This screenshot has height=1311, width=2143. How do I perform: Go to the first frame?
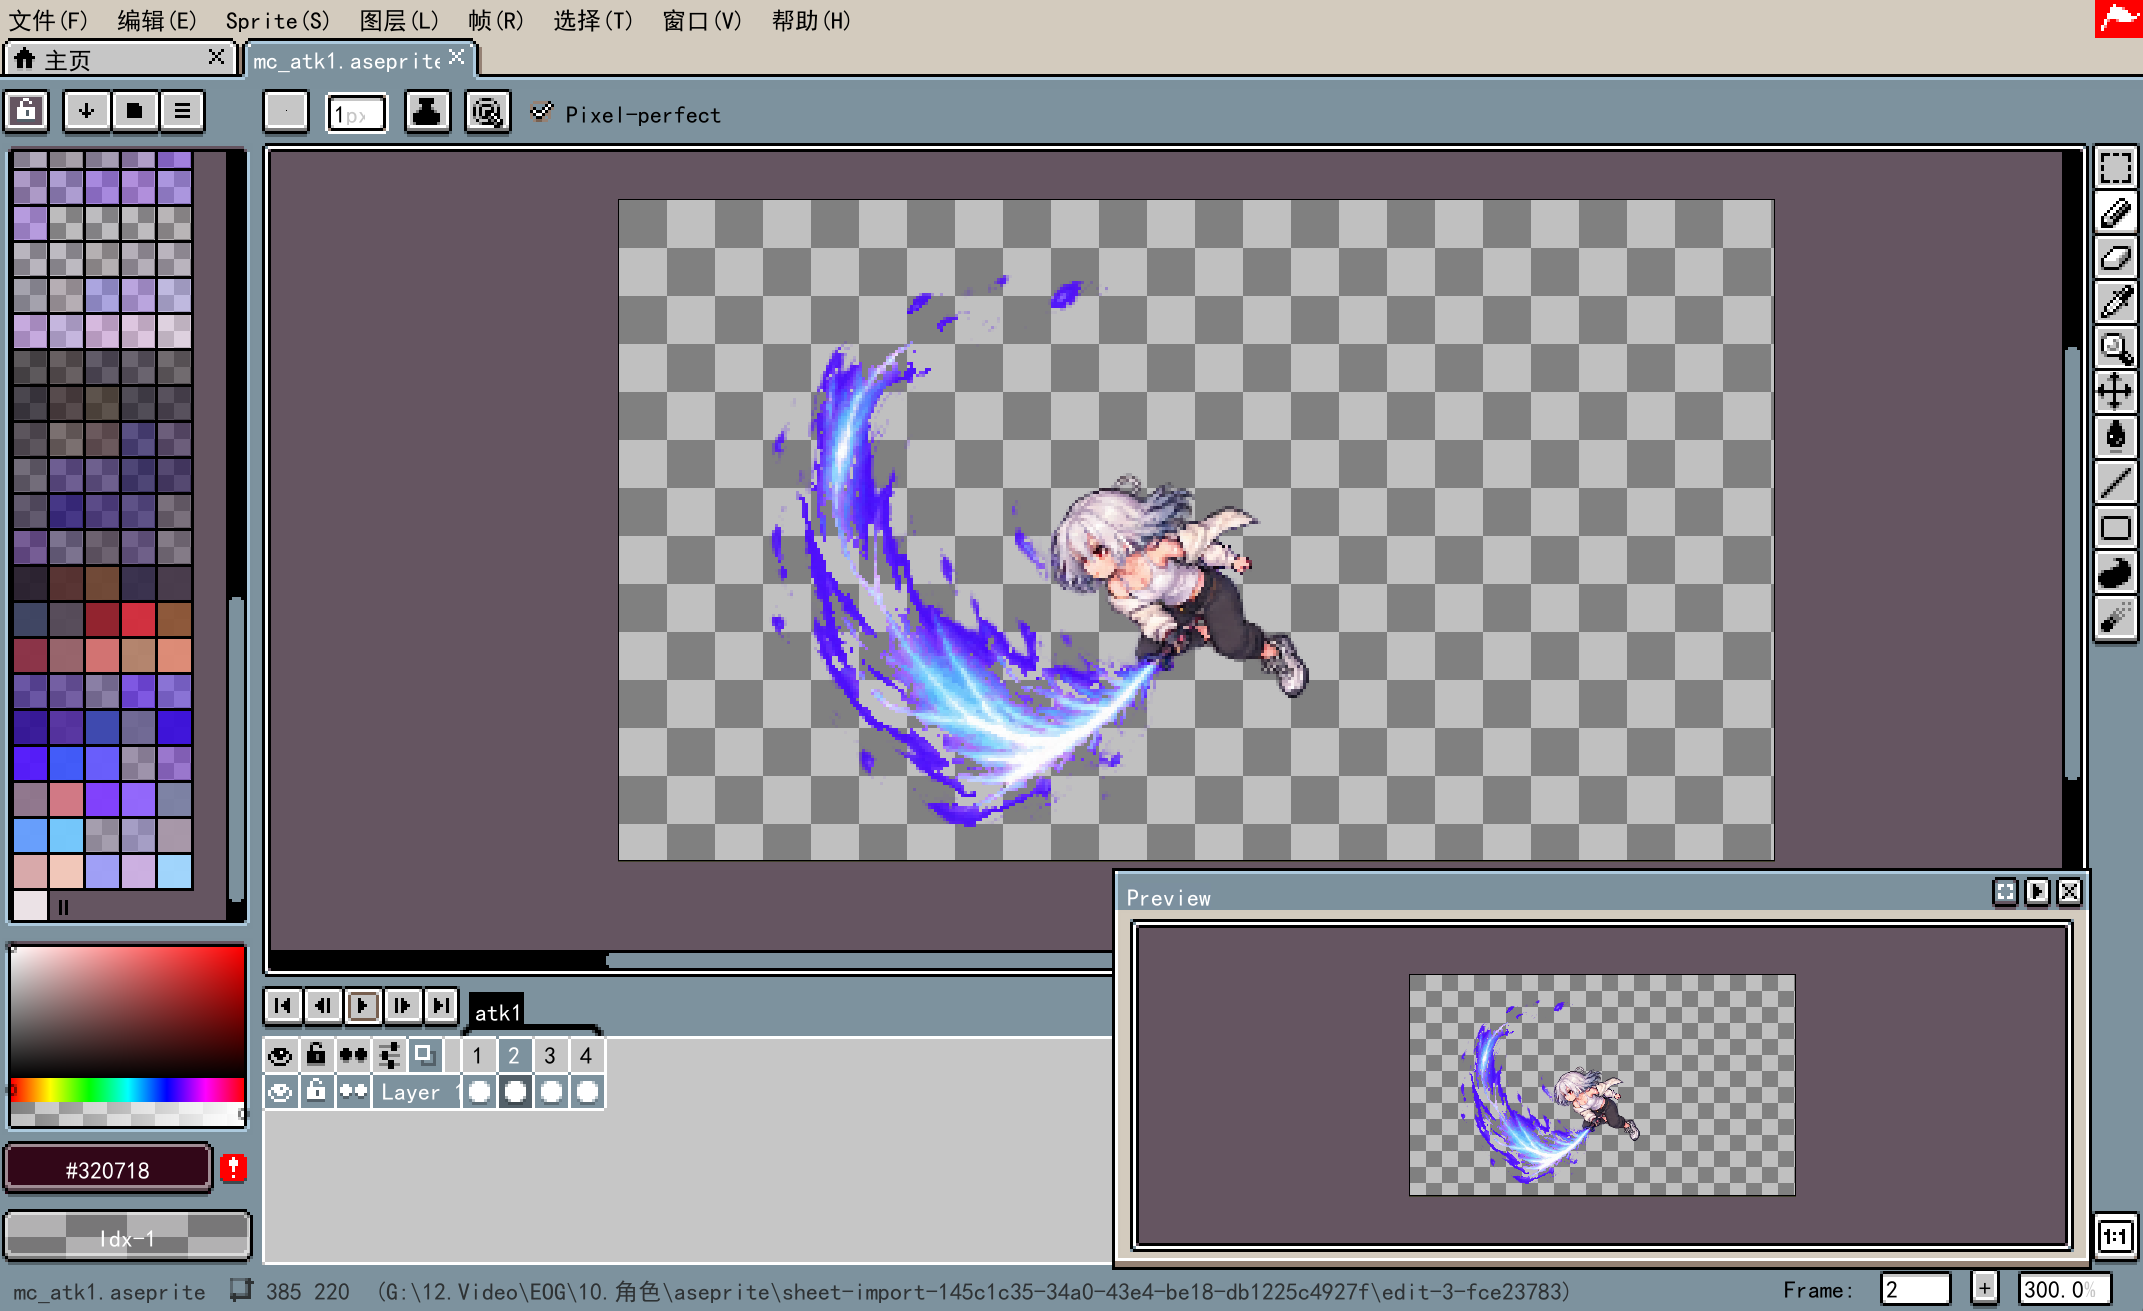283,1006
